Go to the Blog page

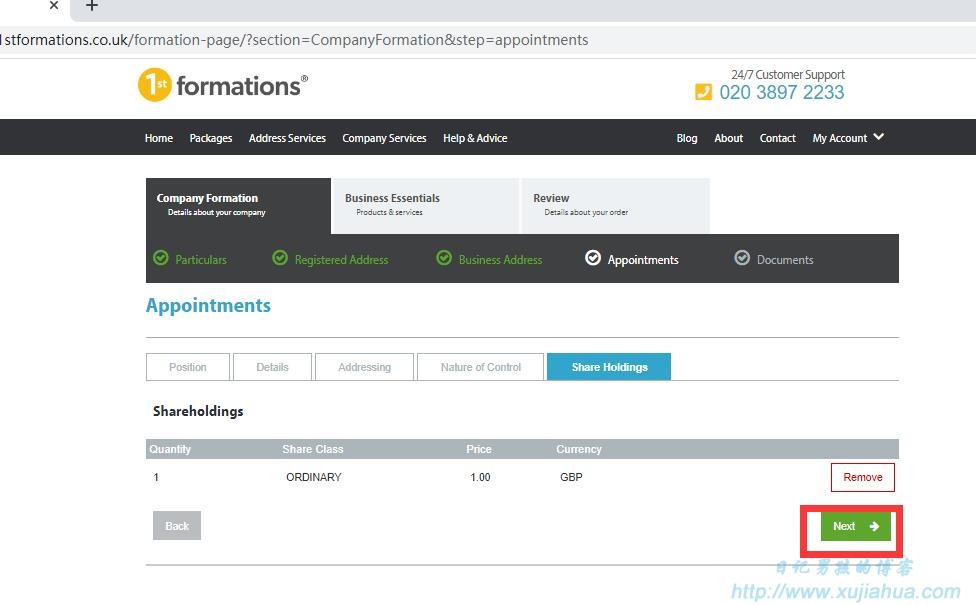tap(687, 138)
